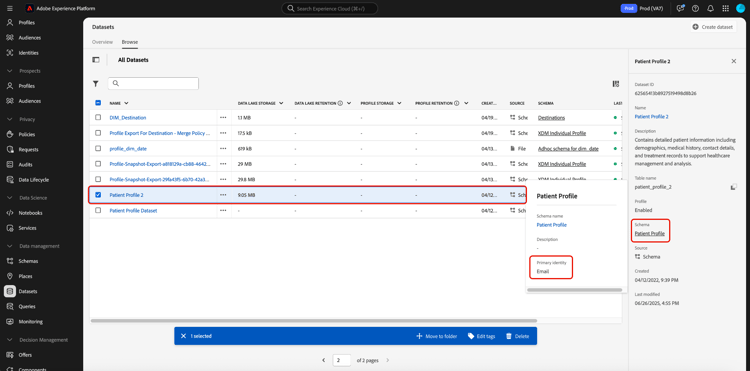Toggle the select-all datasets checkbox
This screenshot has width=750, height=371.
pos(98,103)
